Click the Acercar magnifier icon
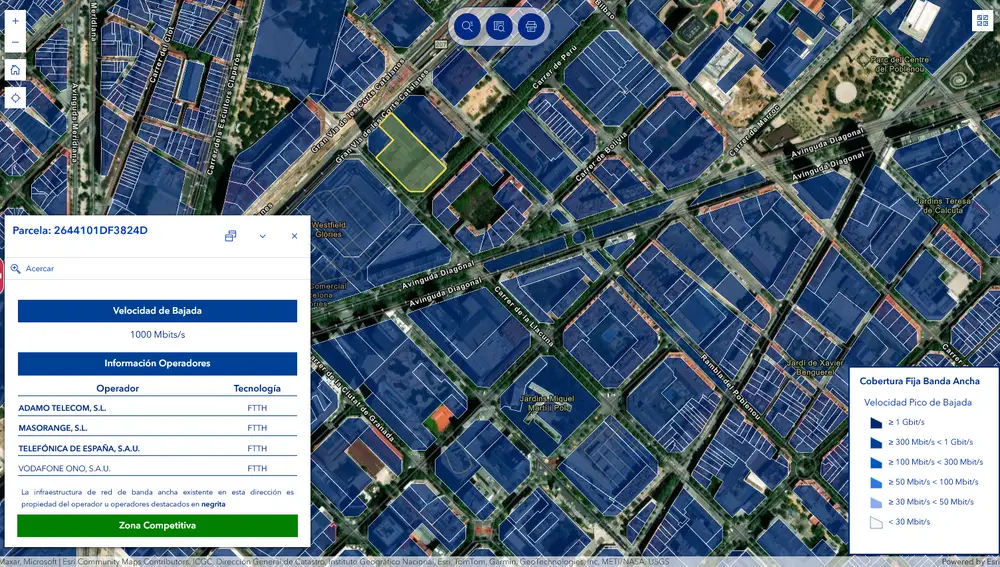 click(15, 269)
